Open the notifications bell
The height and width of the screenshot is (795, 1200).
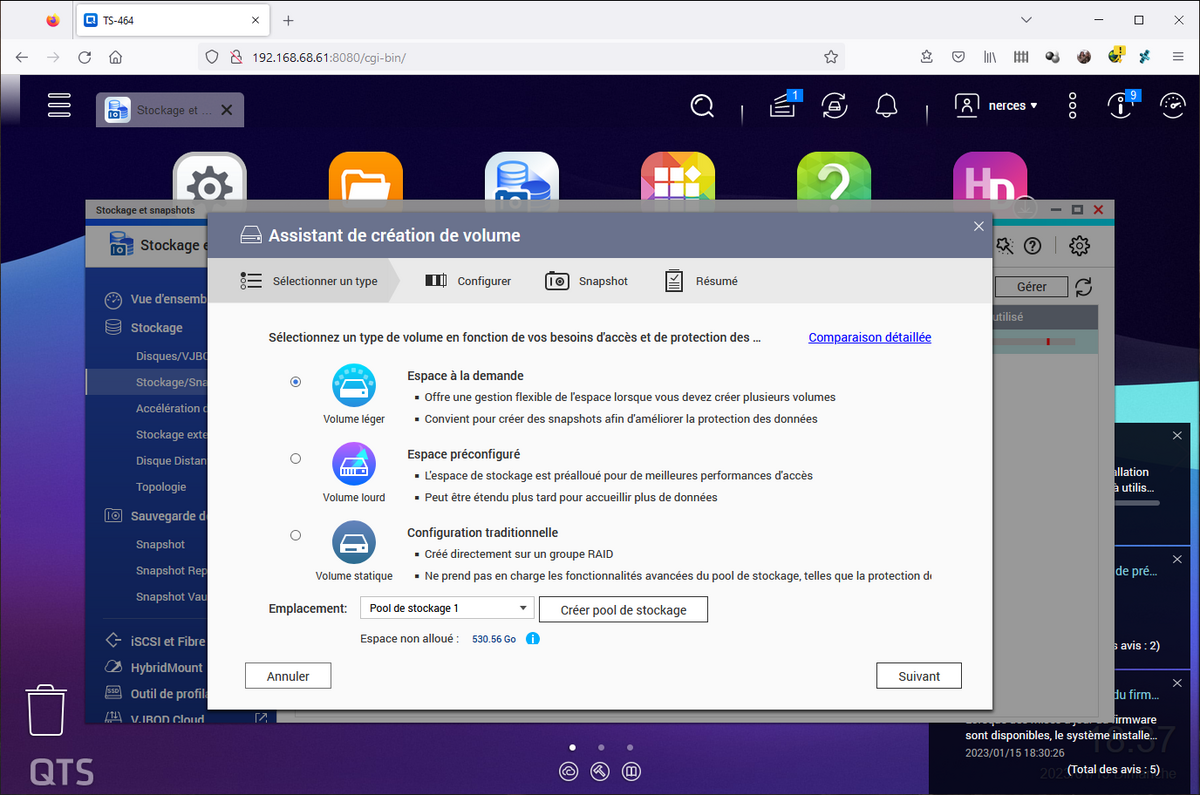[x=886, y=105]
